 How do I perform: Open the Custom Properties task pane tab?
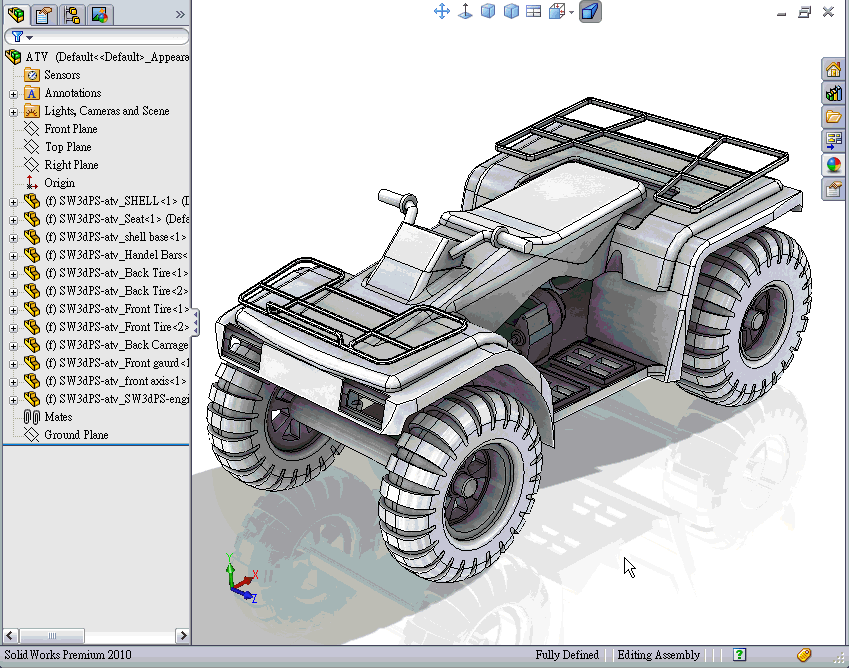tap(833, 189)
